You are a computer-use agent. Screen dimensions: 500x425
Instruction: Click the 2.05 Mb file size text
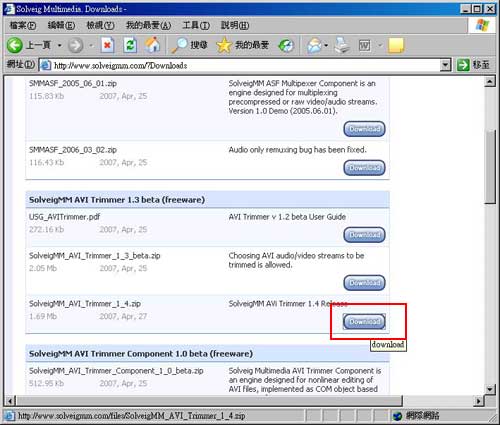point(43,268)
